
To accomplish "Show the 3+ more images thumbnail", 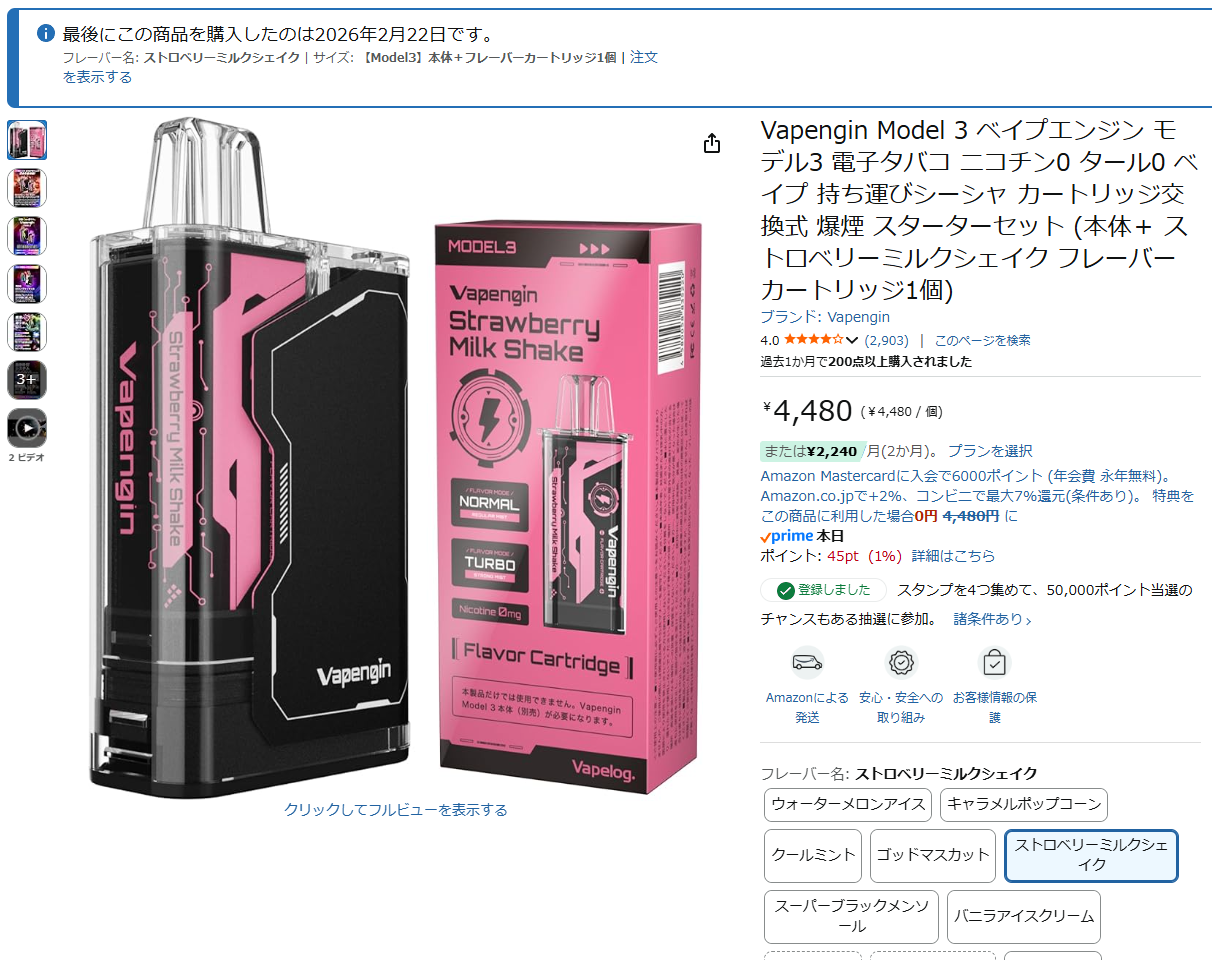I will point(27,380).
